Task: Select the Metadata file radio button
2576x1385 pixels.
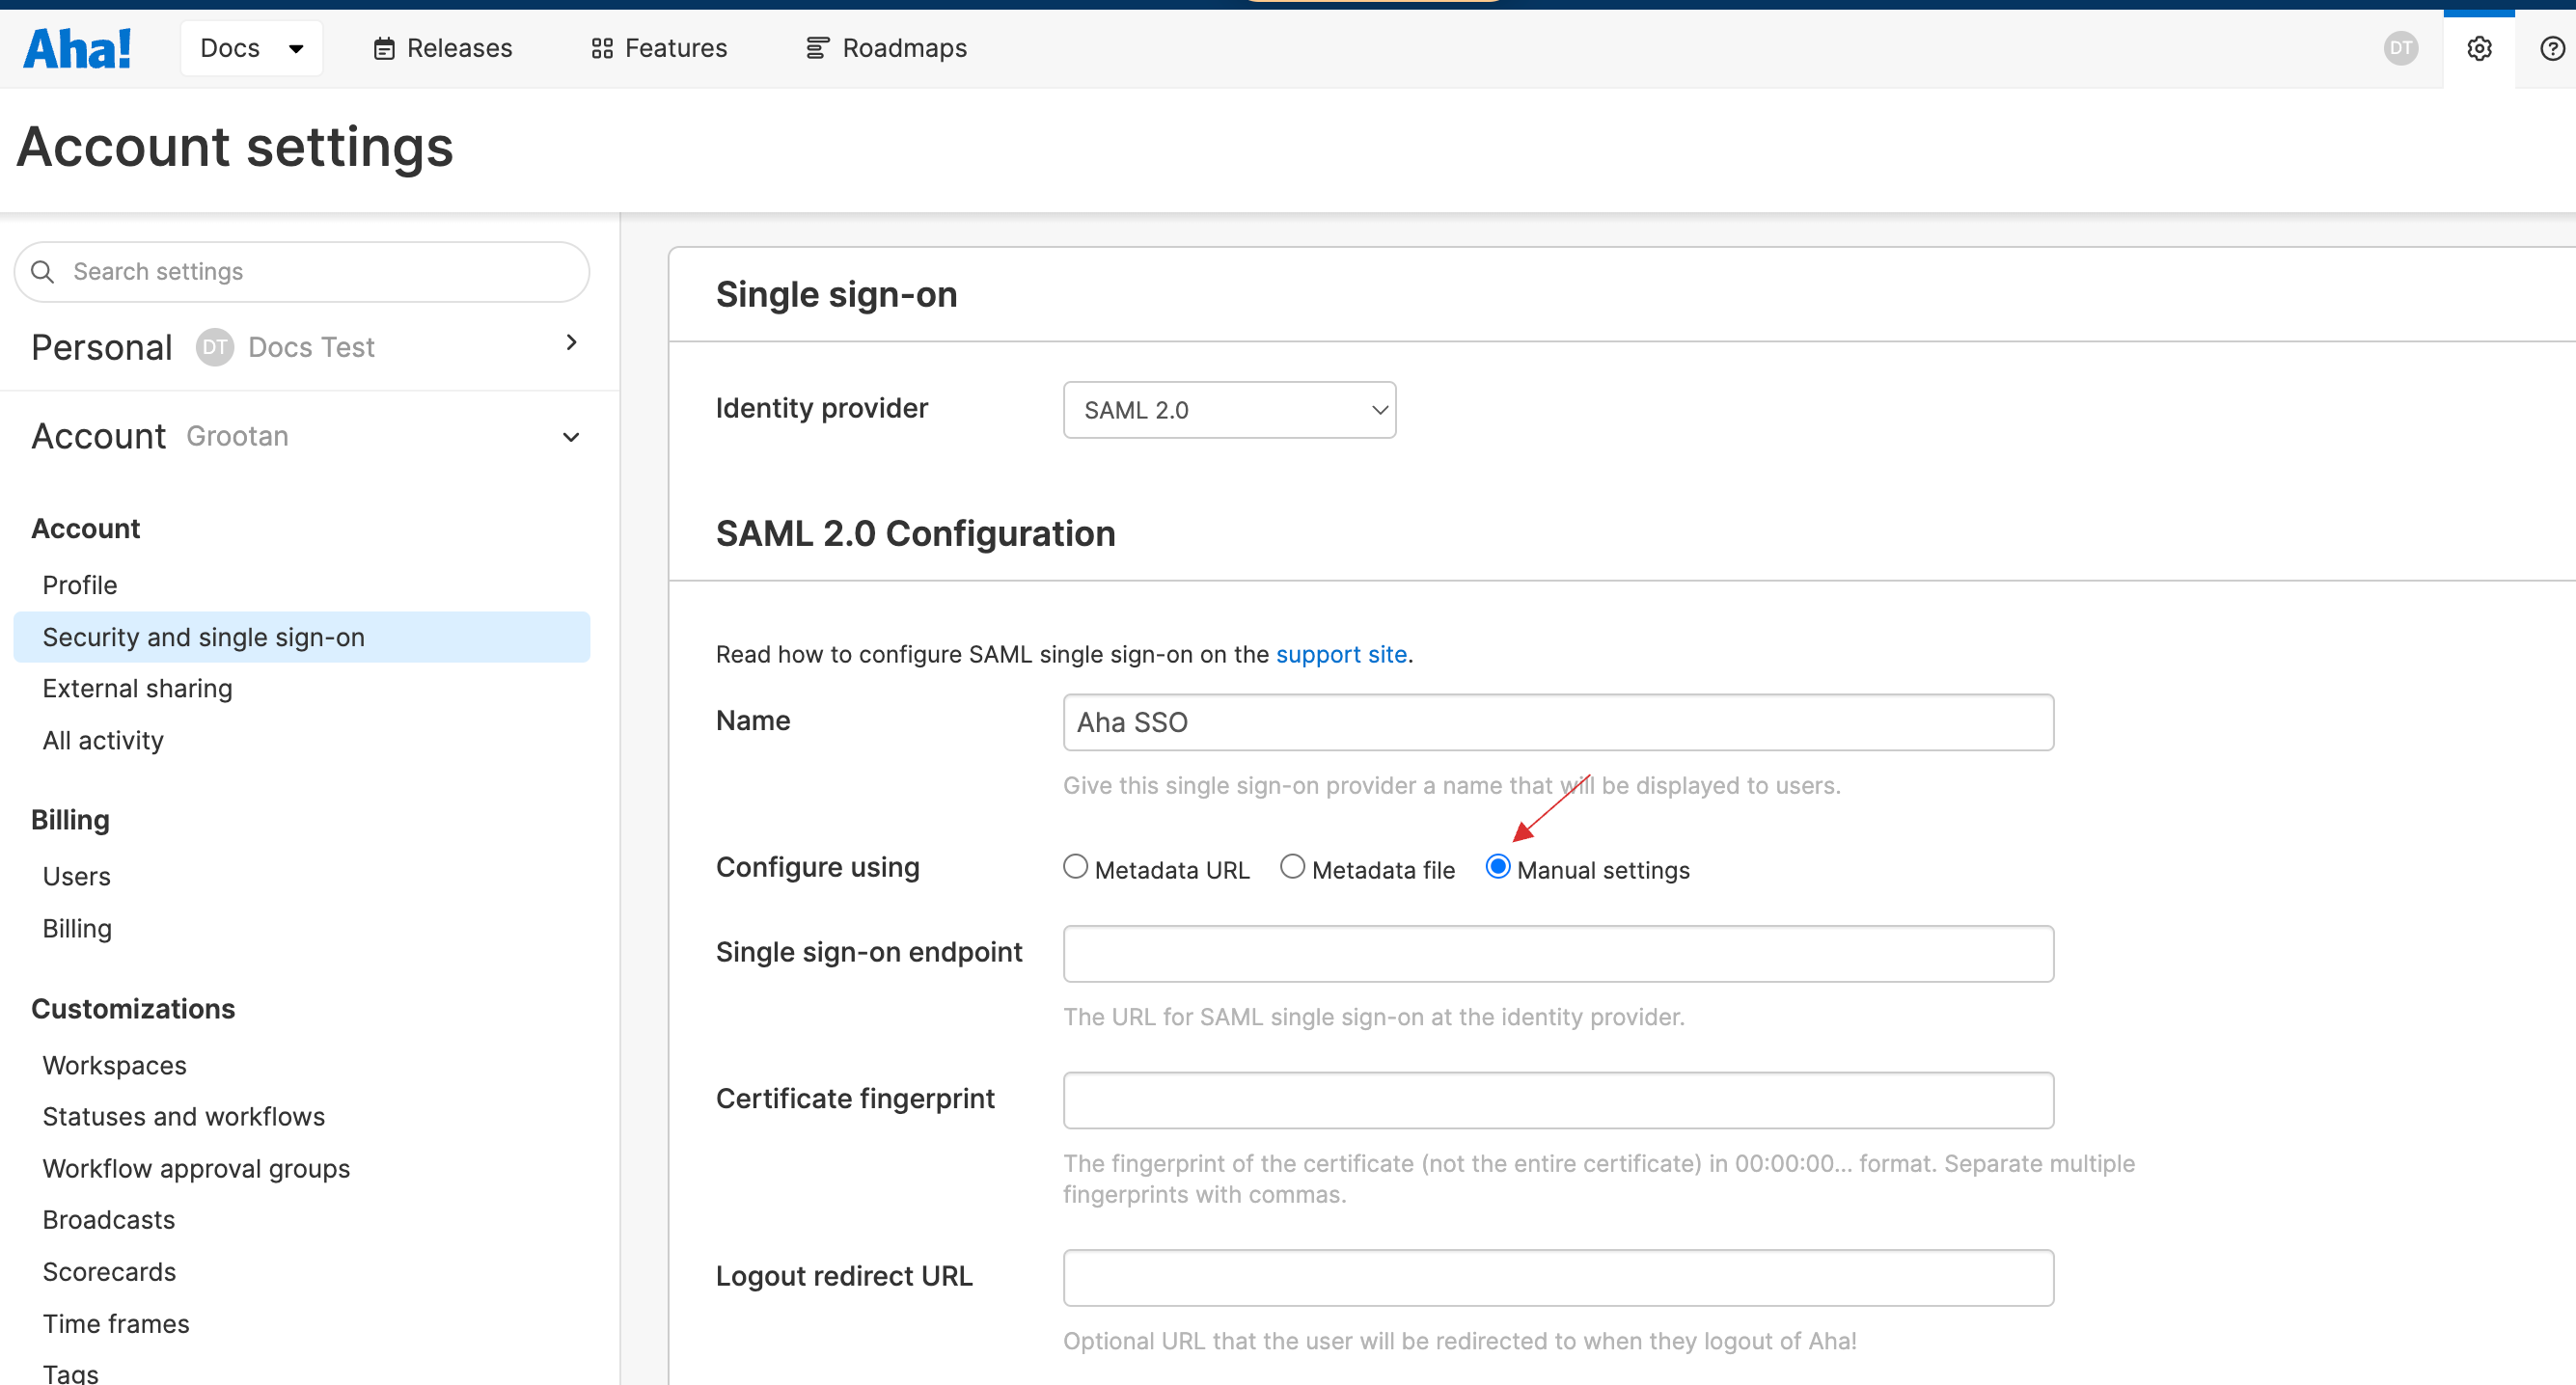Action: tap(1292, 867)
